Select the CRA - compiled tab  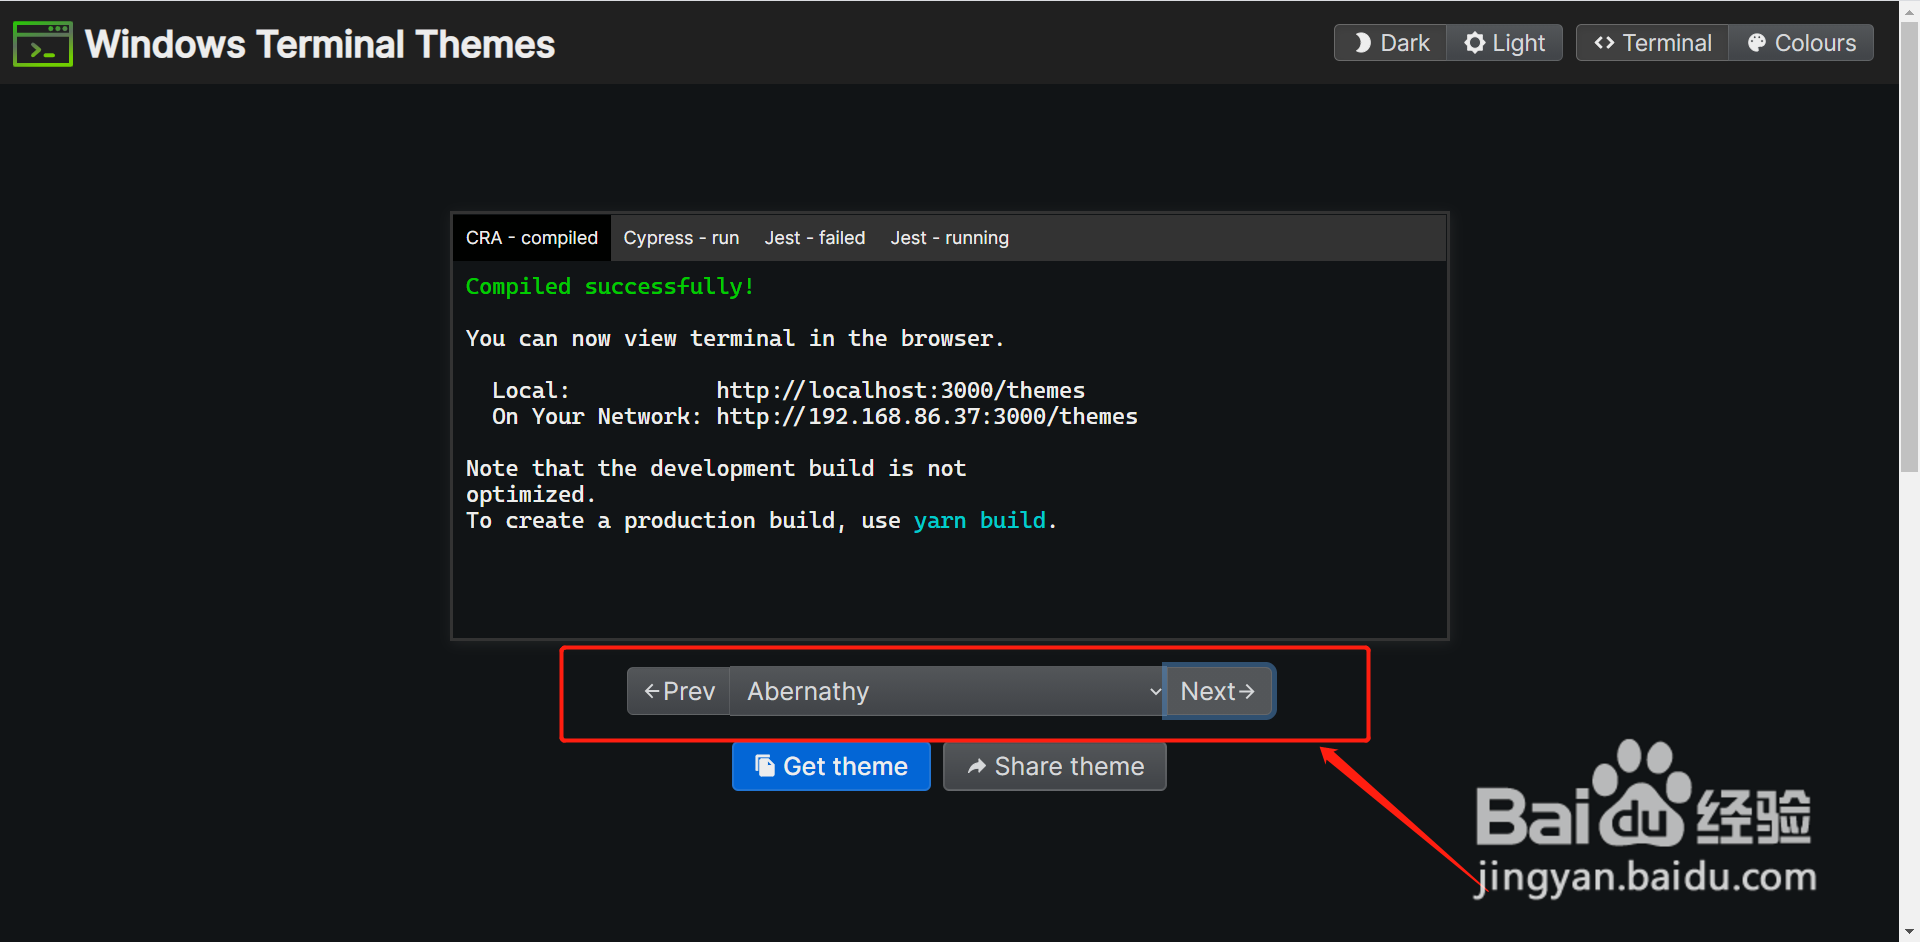pyautogui.click(x=531, y=237)
